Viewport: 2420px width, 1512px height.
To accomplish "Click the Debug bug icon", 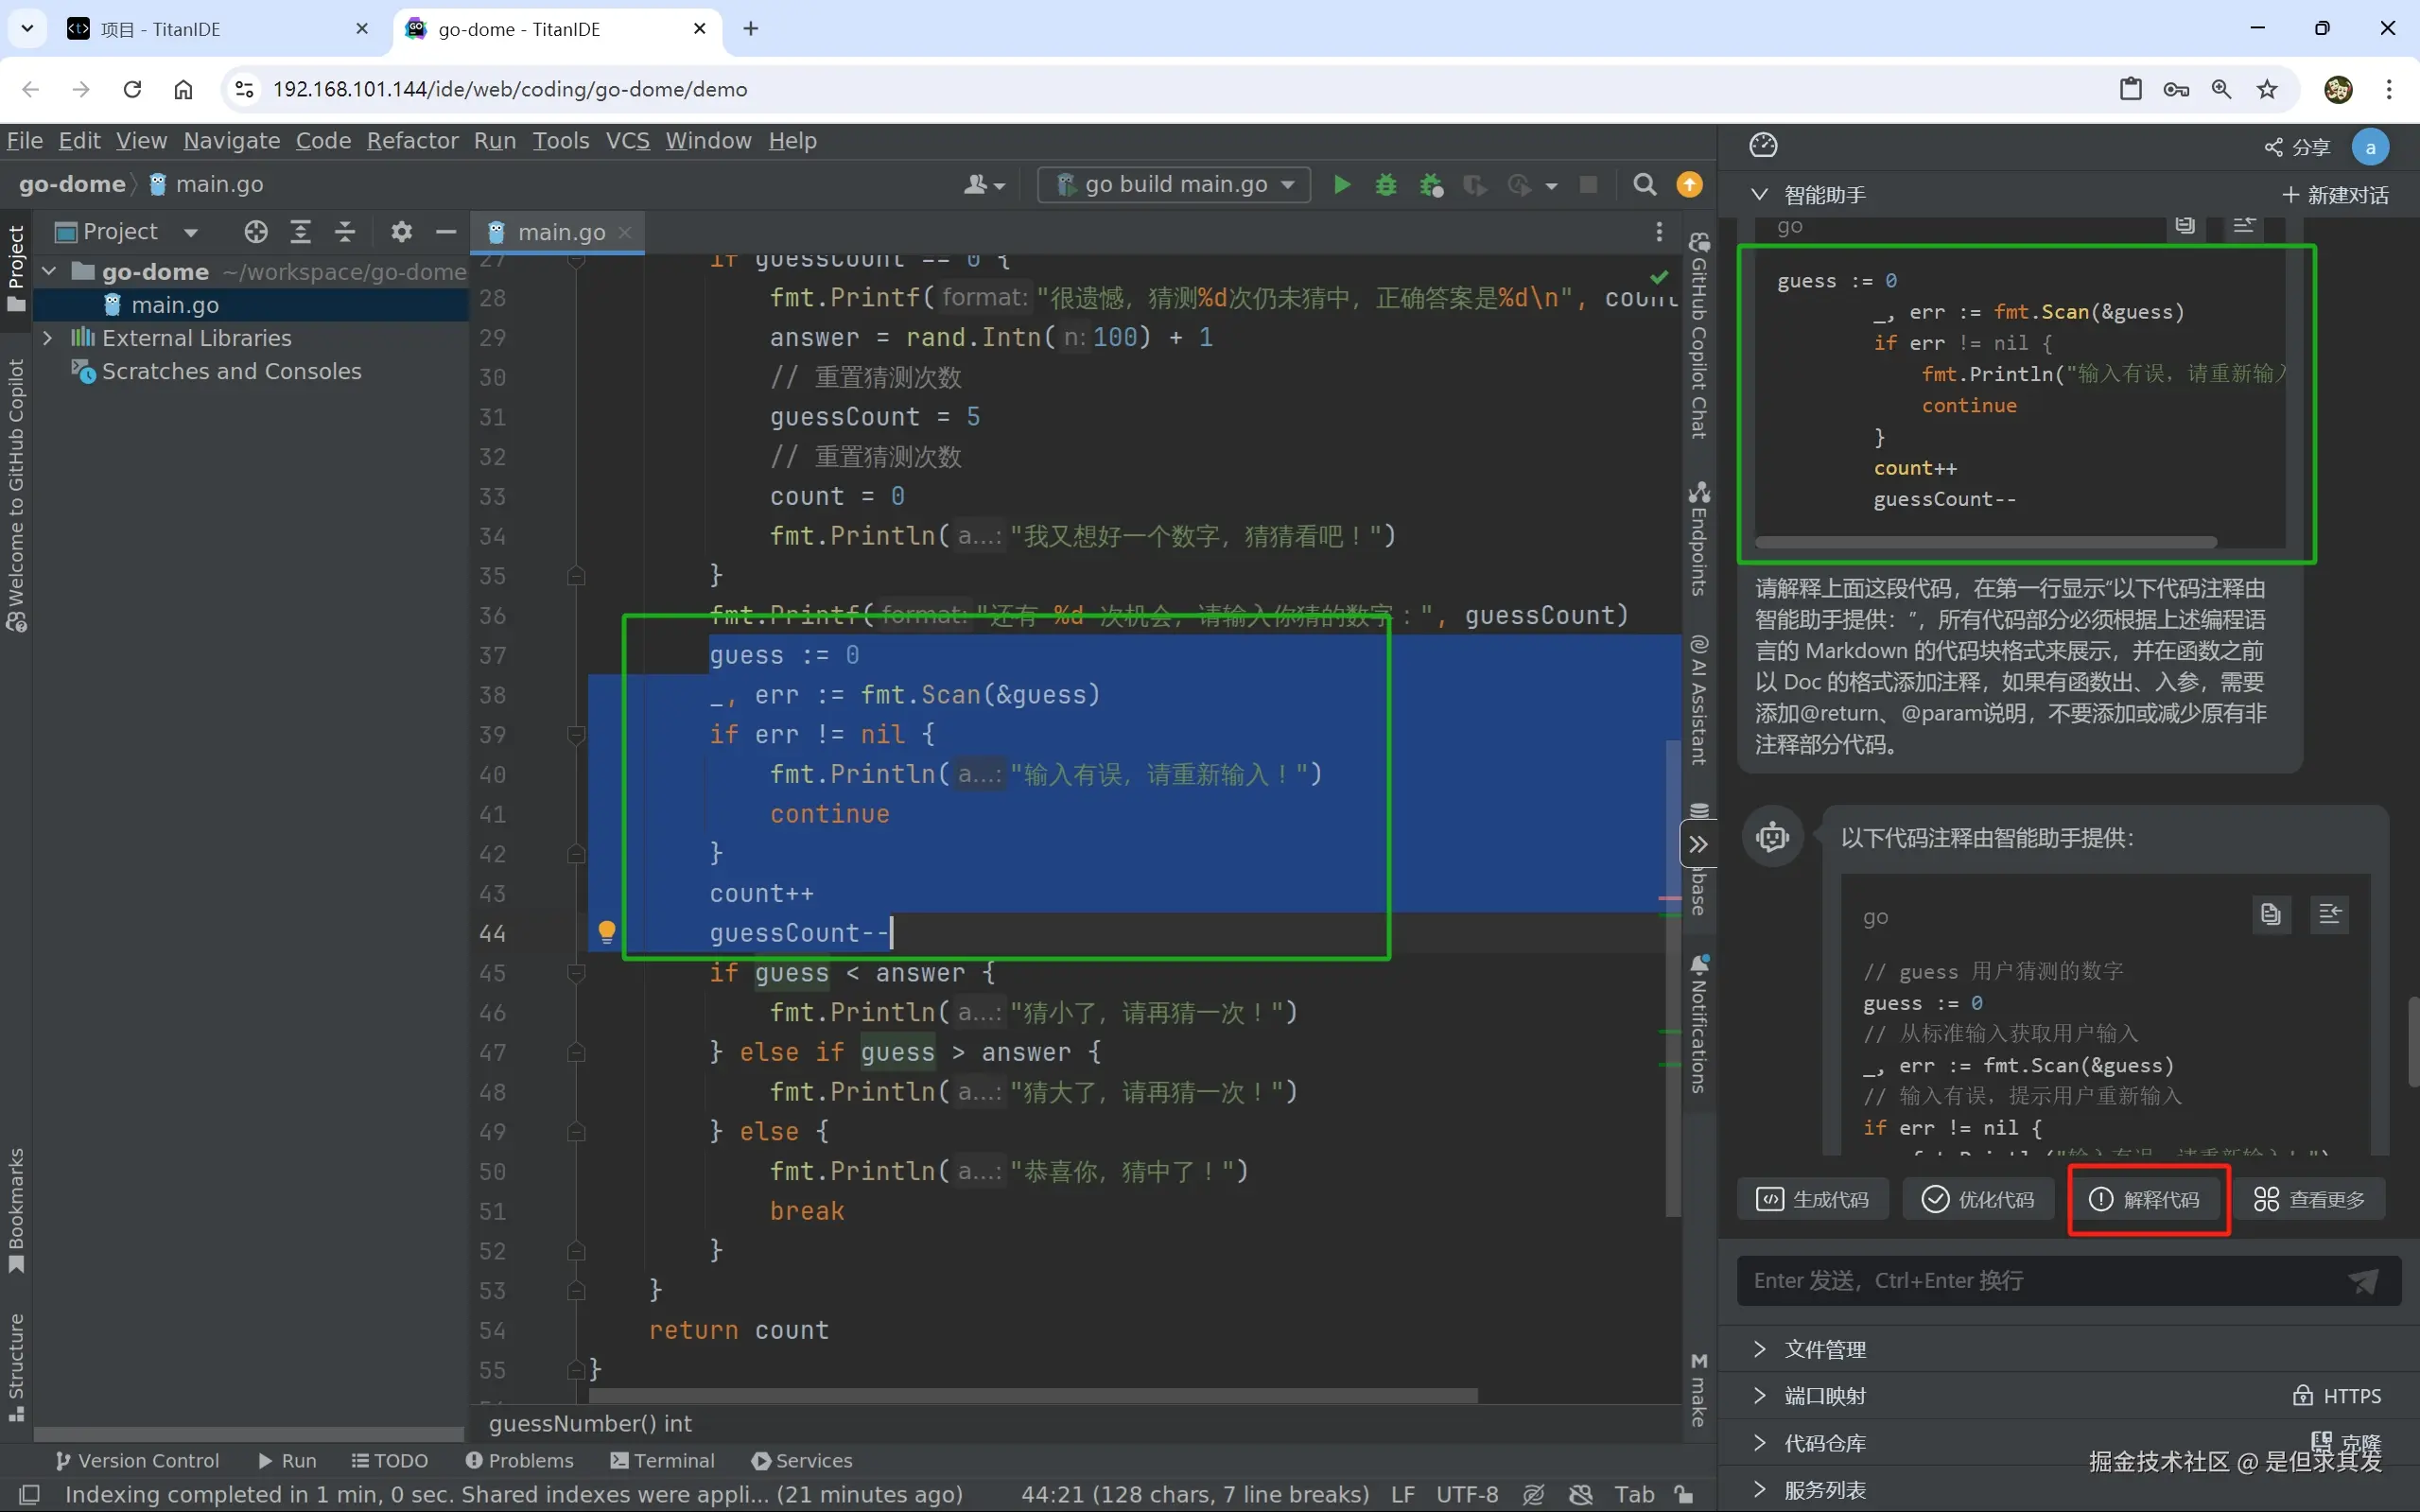I will click(1386, 185).
